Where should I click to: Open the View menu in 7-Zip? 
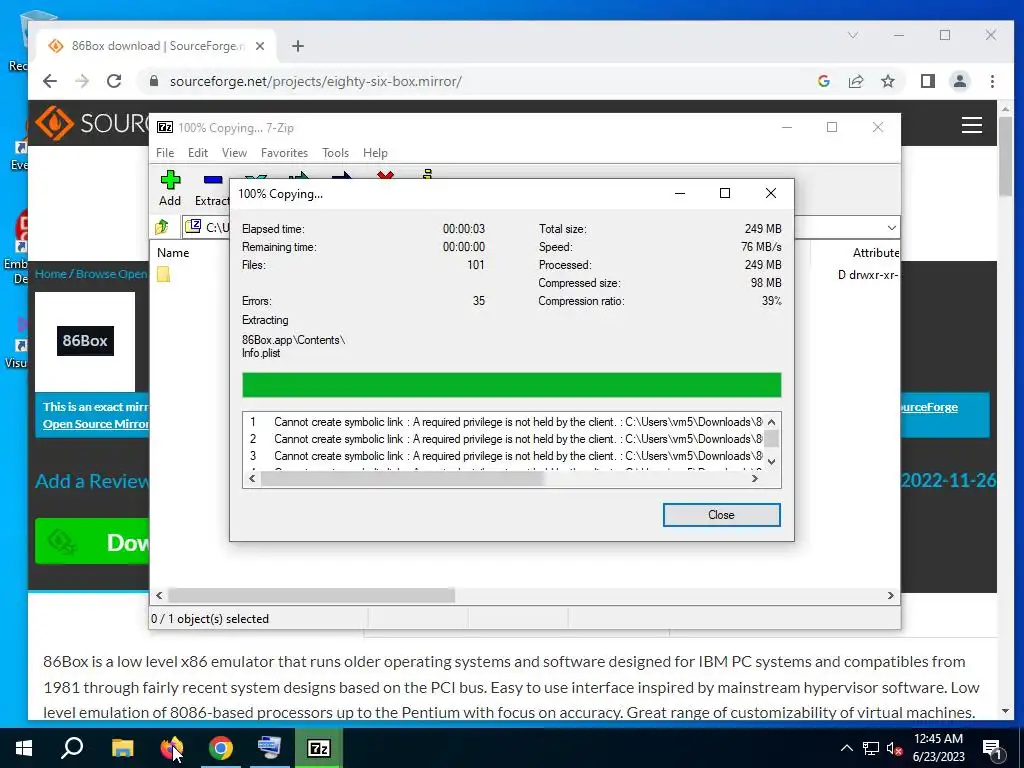[234, 153]
